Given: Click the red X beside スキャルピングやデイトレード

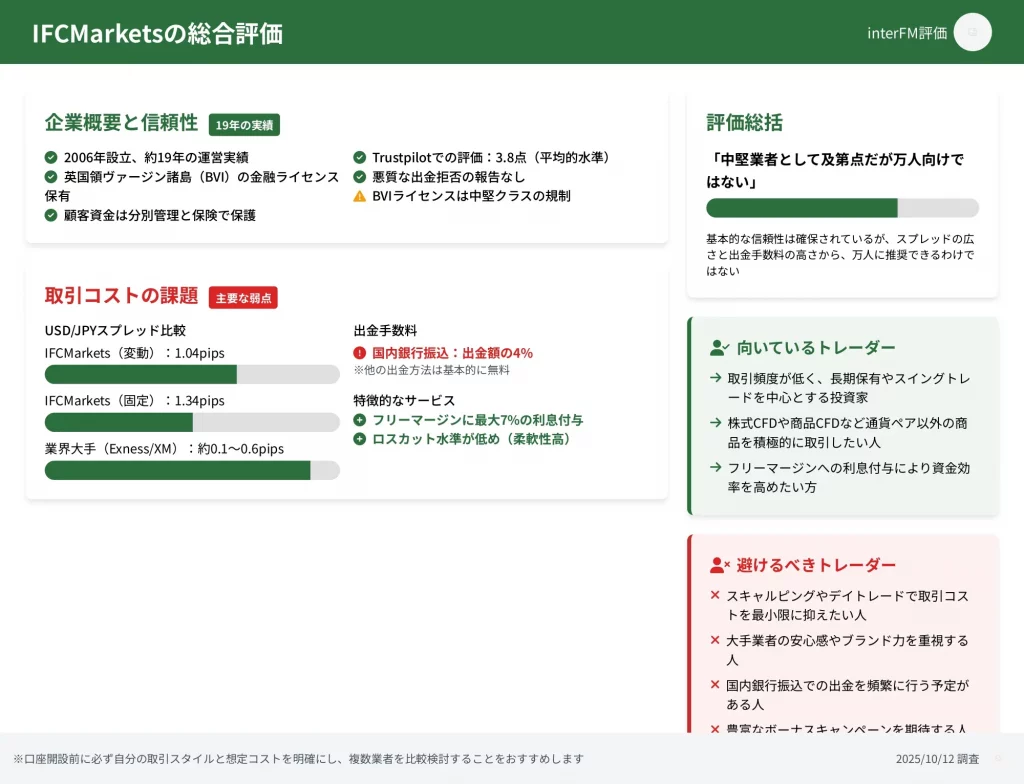Looking at the screenshot, I should (x=715, y=596).
